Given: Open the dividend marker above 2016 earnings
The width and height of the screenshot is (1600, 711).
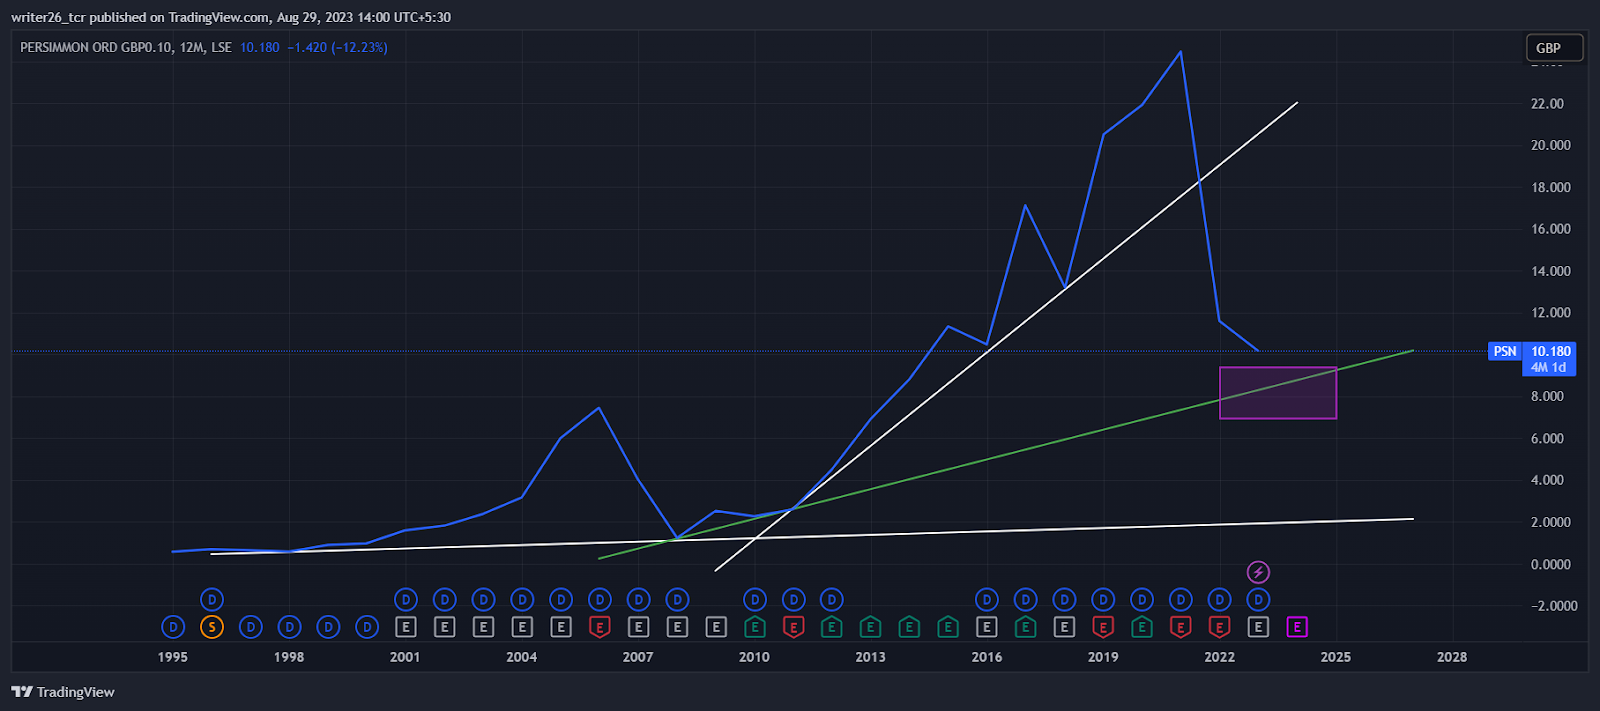Looking at the screenshot, I should tap(986, 599).
